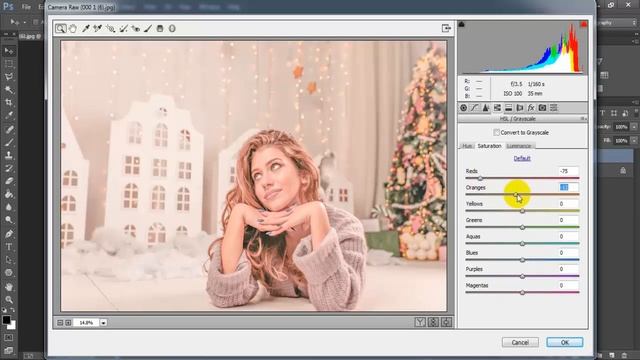Open the Camera Calibration panel icon
Viewport: 640px width, 360px height.
(542, 108)
